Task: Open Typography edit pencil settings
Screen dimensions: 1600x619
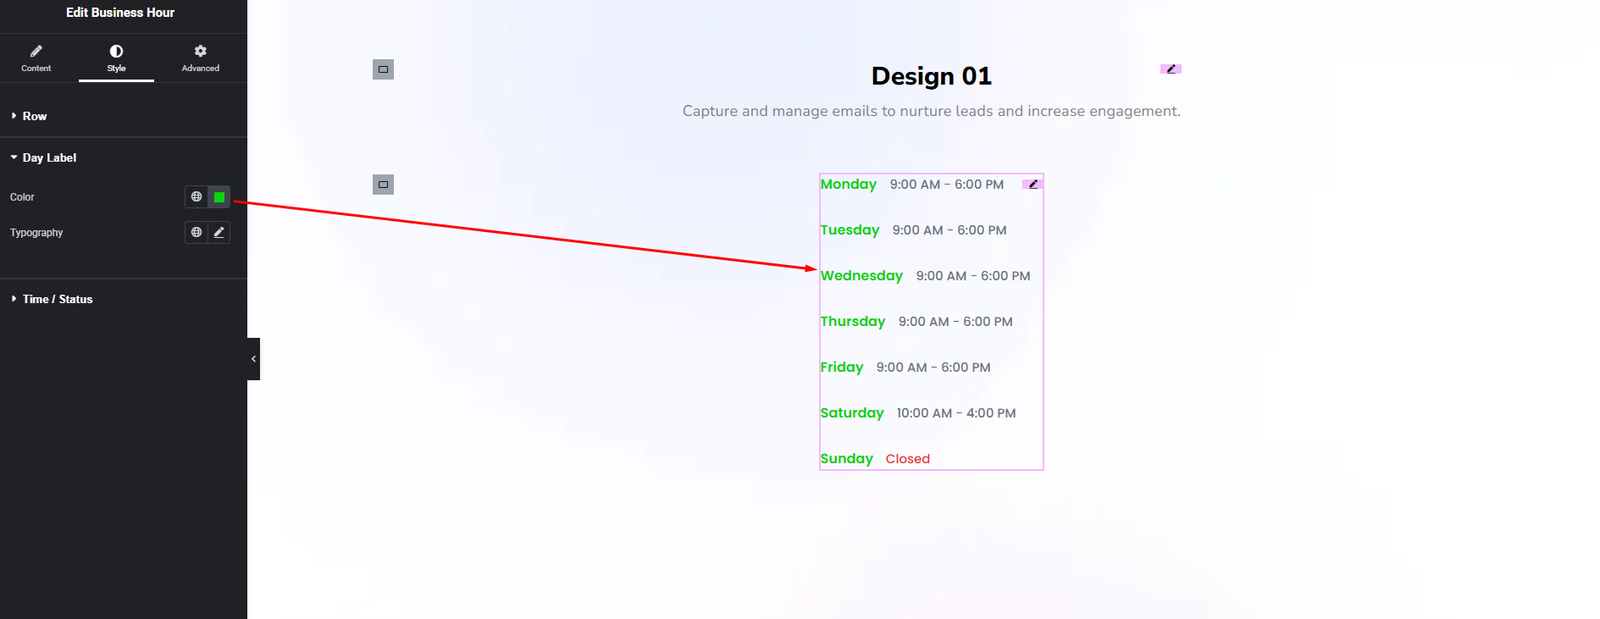Action: [x=219, y=232]
